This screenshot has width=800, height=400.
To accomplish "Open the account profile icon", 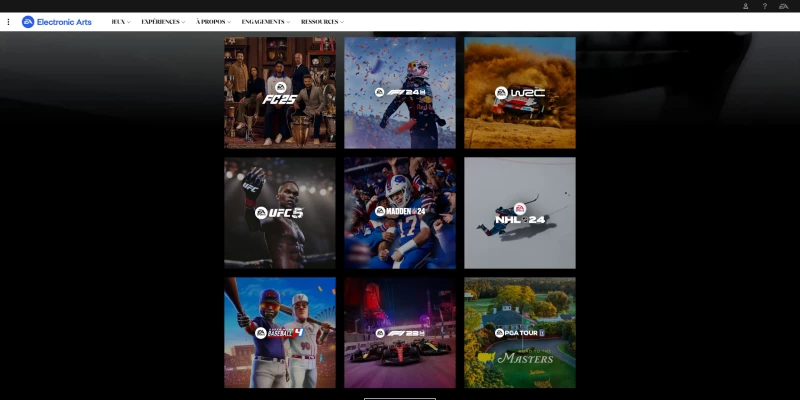I will coord(745,6).
